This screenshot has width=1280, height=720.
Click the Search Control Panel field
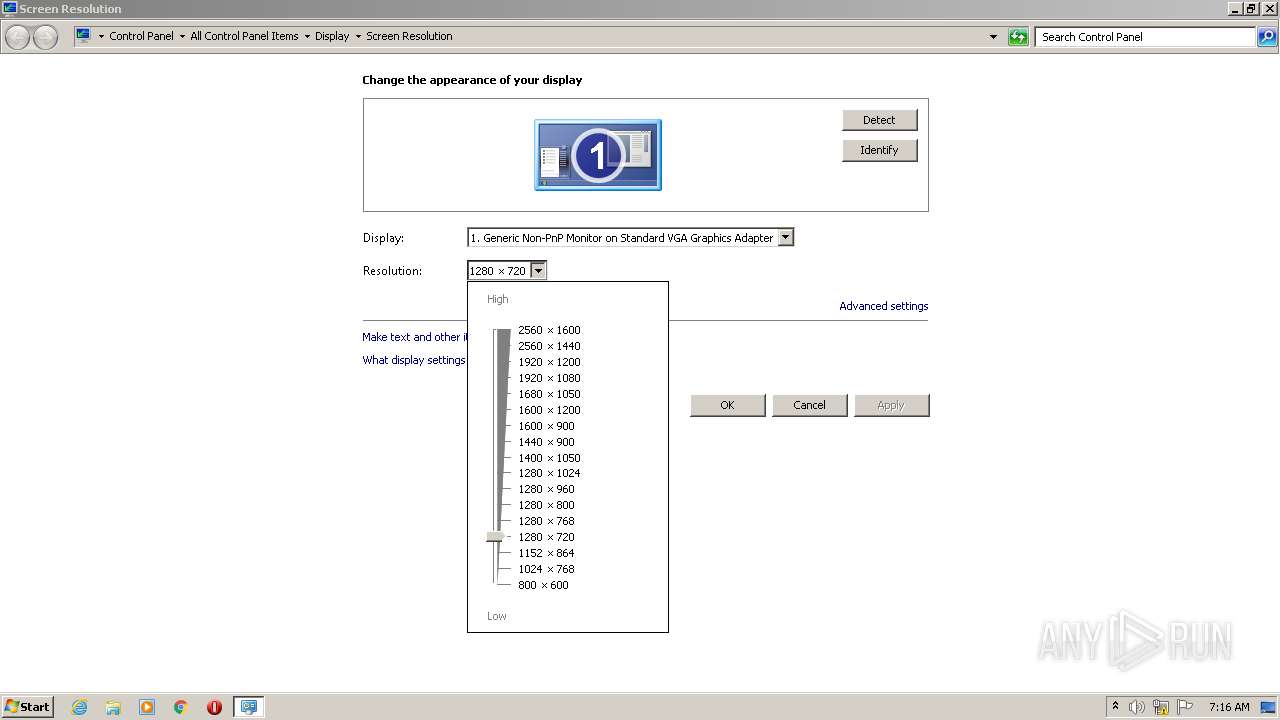(x=1146, y=37)
